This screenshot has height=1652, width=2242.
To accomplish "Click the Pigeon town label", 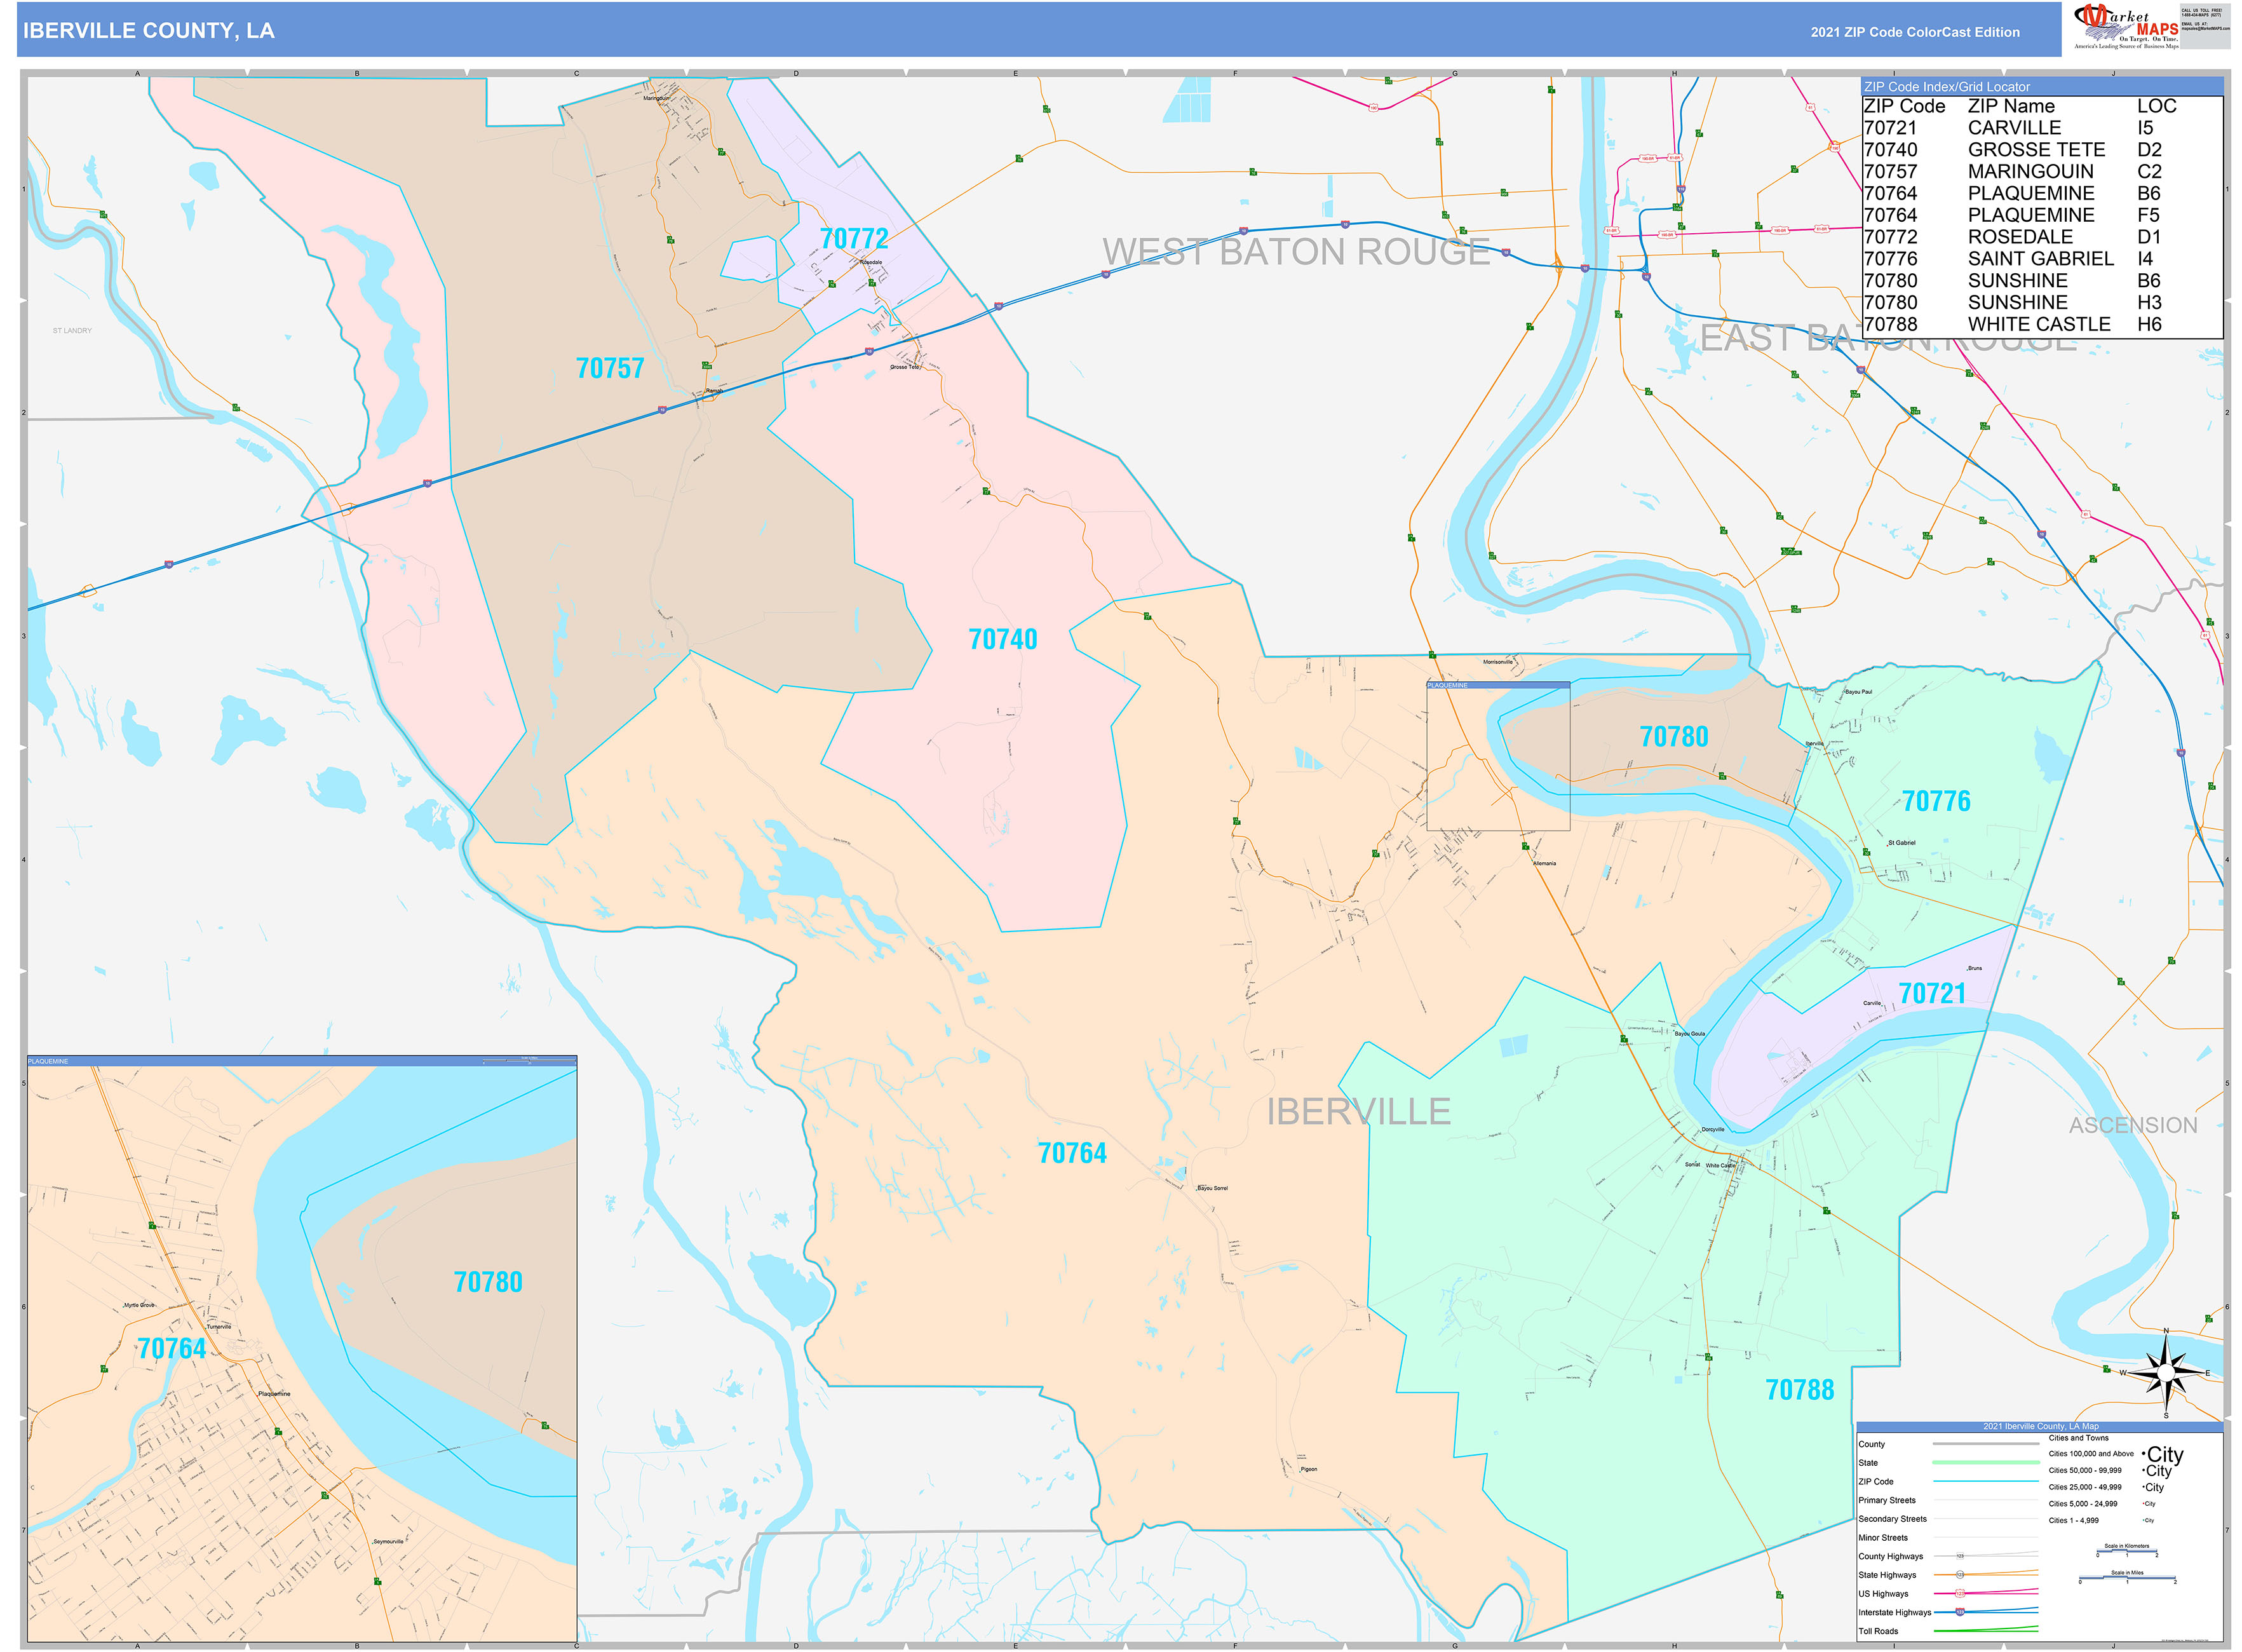I will (1309, 1469).
